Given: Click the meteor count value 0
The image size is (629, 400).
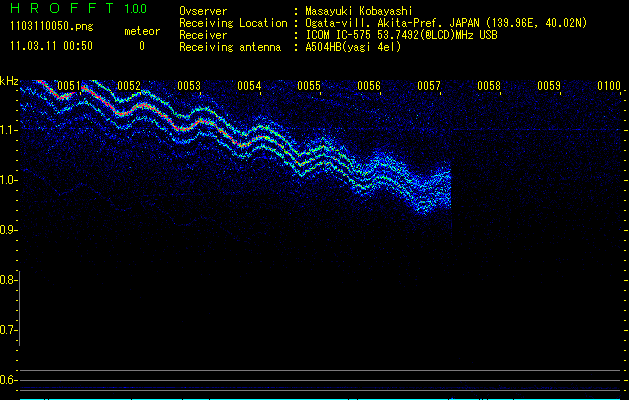Looking at the screenshot, I should 142,46.
